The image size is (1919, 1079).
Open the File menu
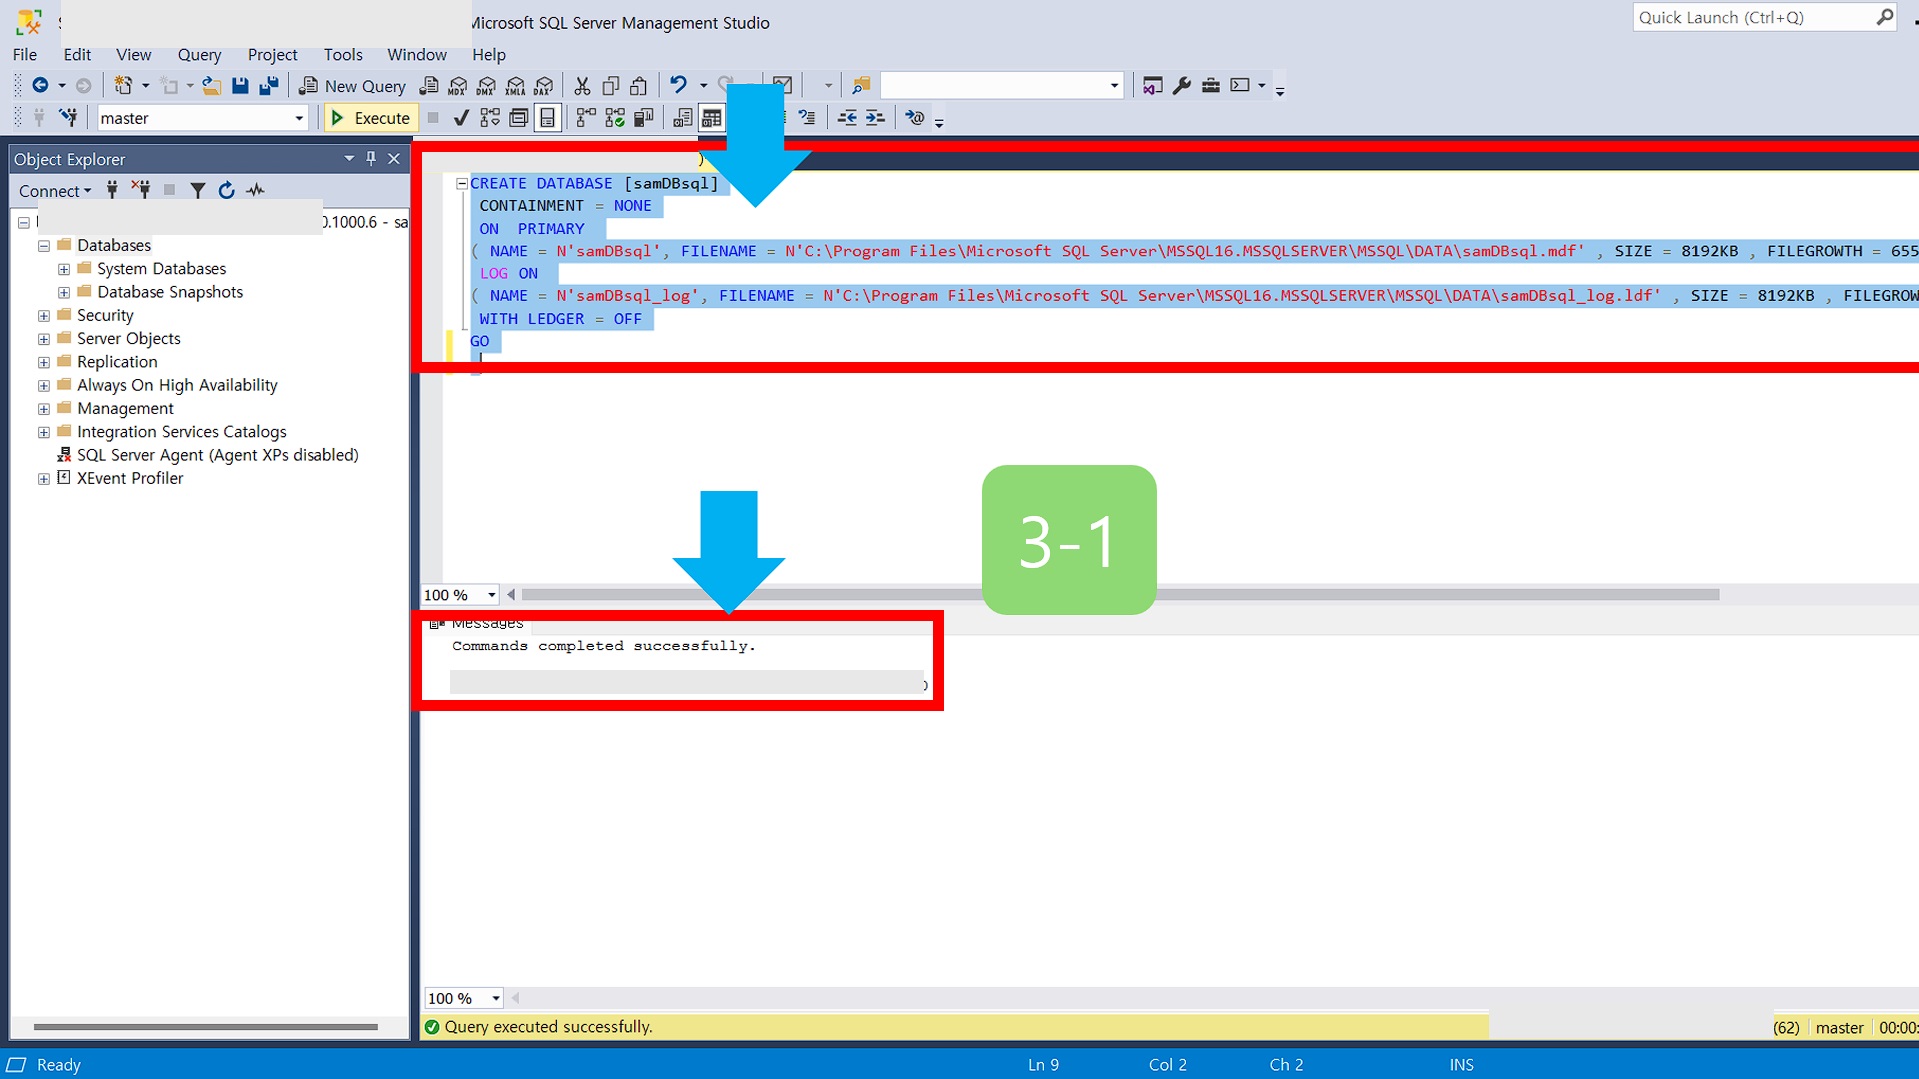click(25, 54)
